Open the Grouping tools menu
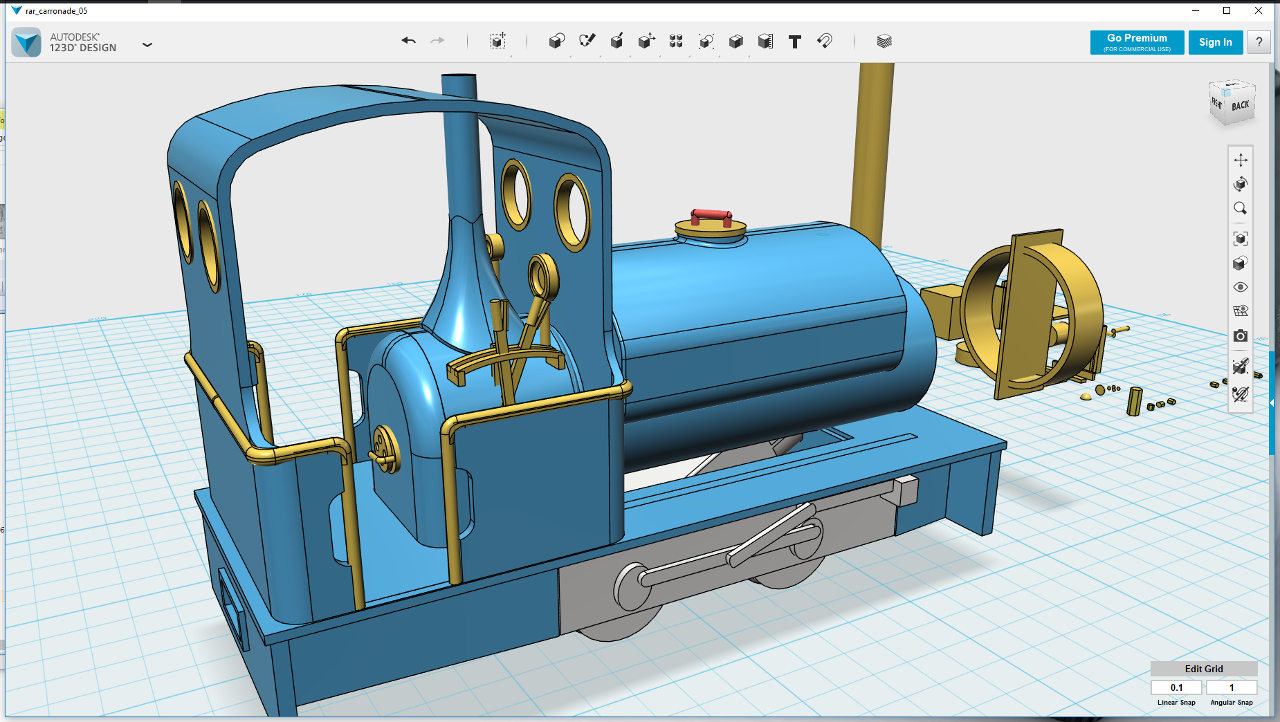The height and width of the screenshot is (722, 1280). pyautogui.click(x=706, y=41)
